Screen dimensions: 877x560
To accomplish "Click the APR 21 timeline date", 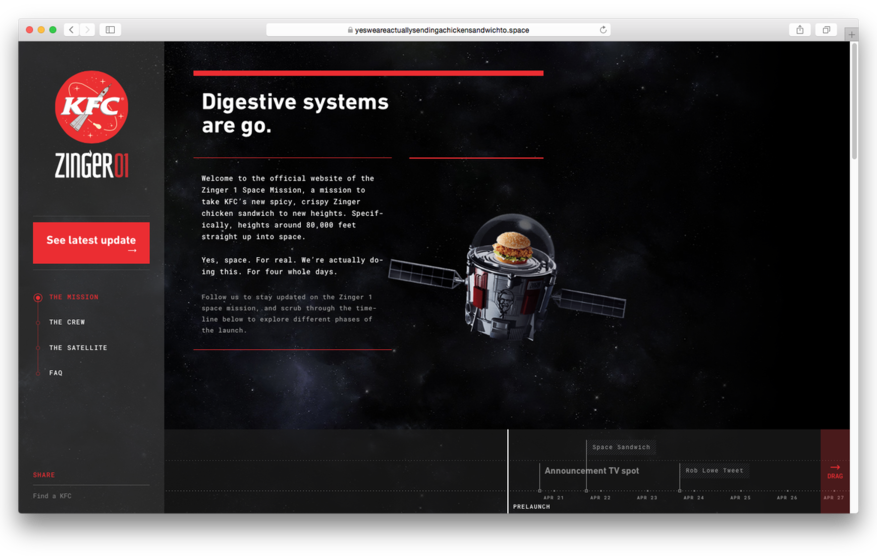I will tap(554, 497).
